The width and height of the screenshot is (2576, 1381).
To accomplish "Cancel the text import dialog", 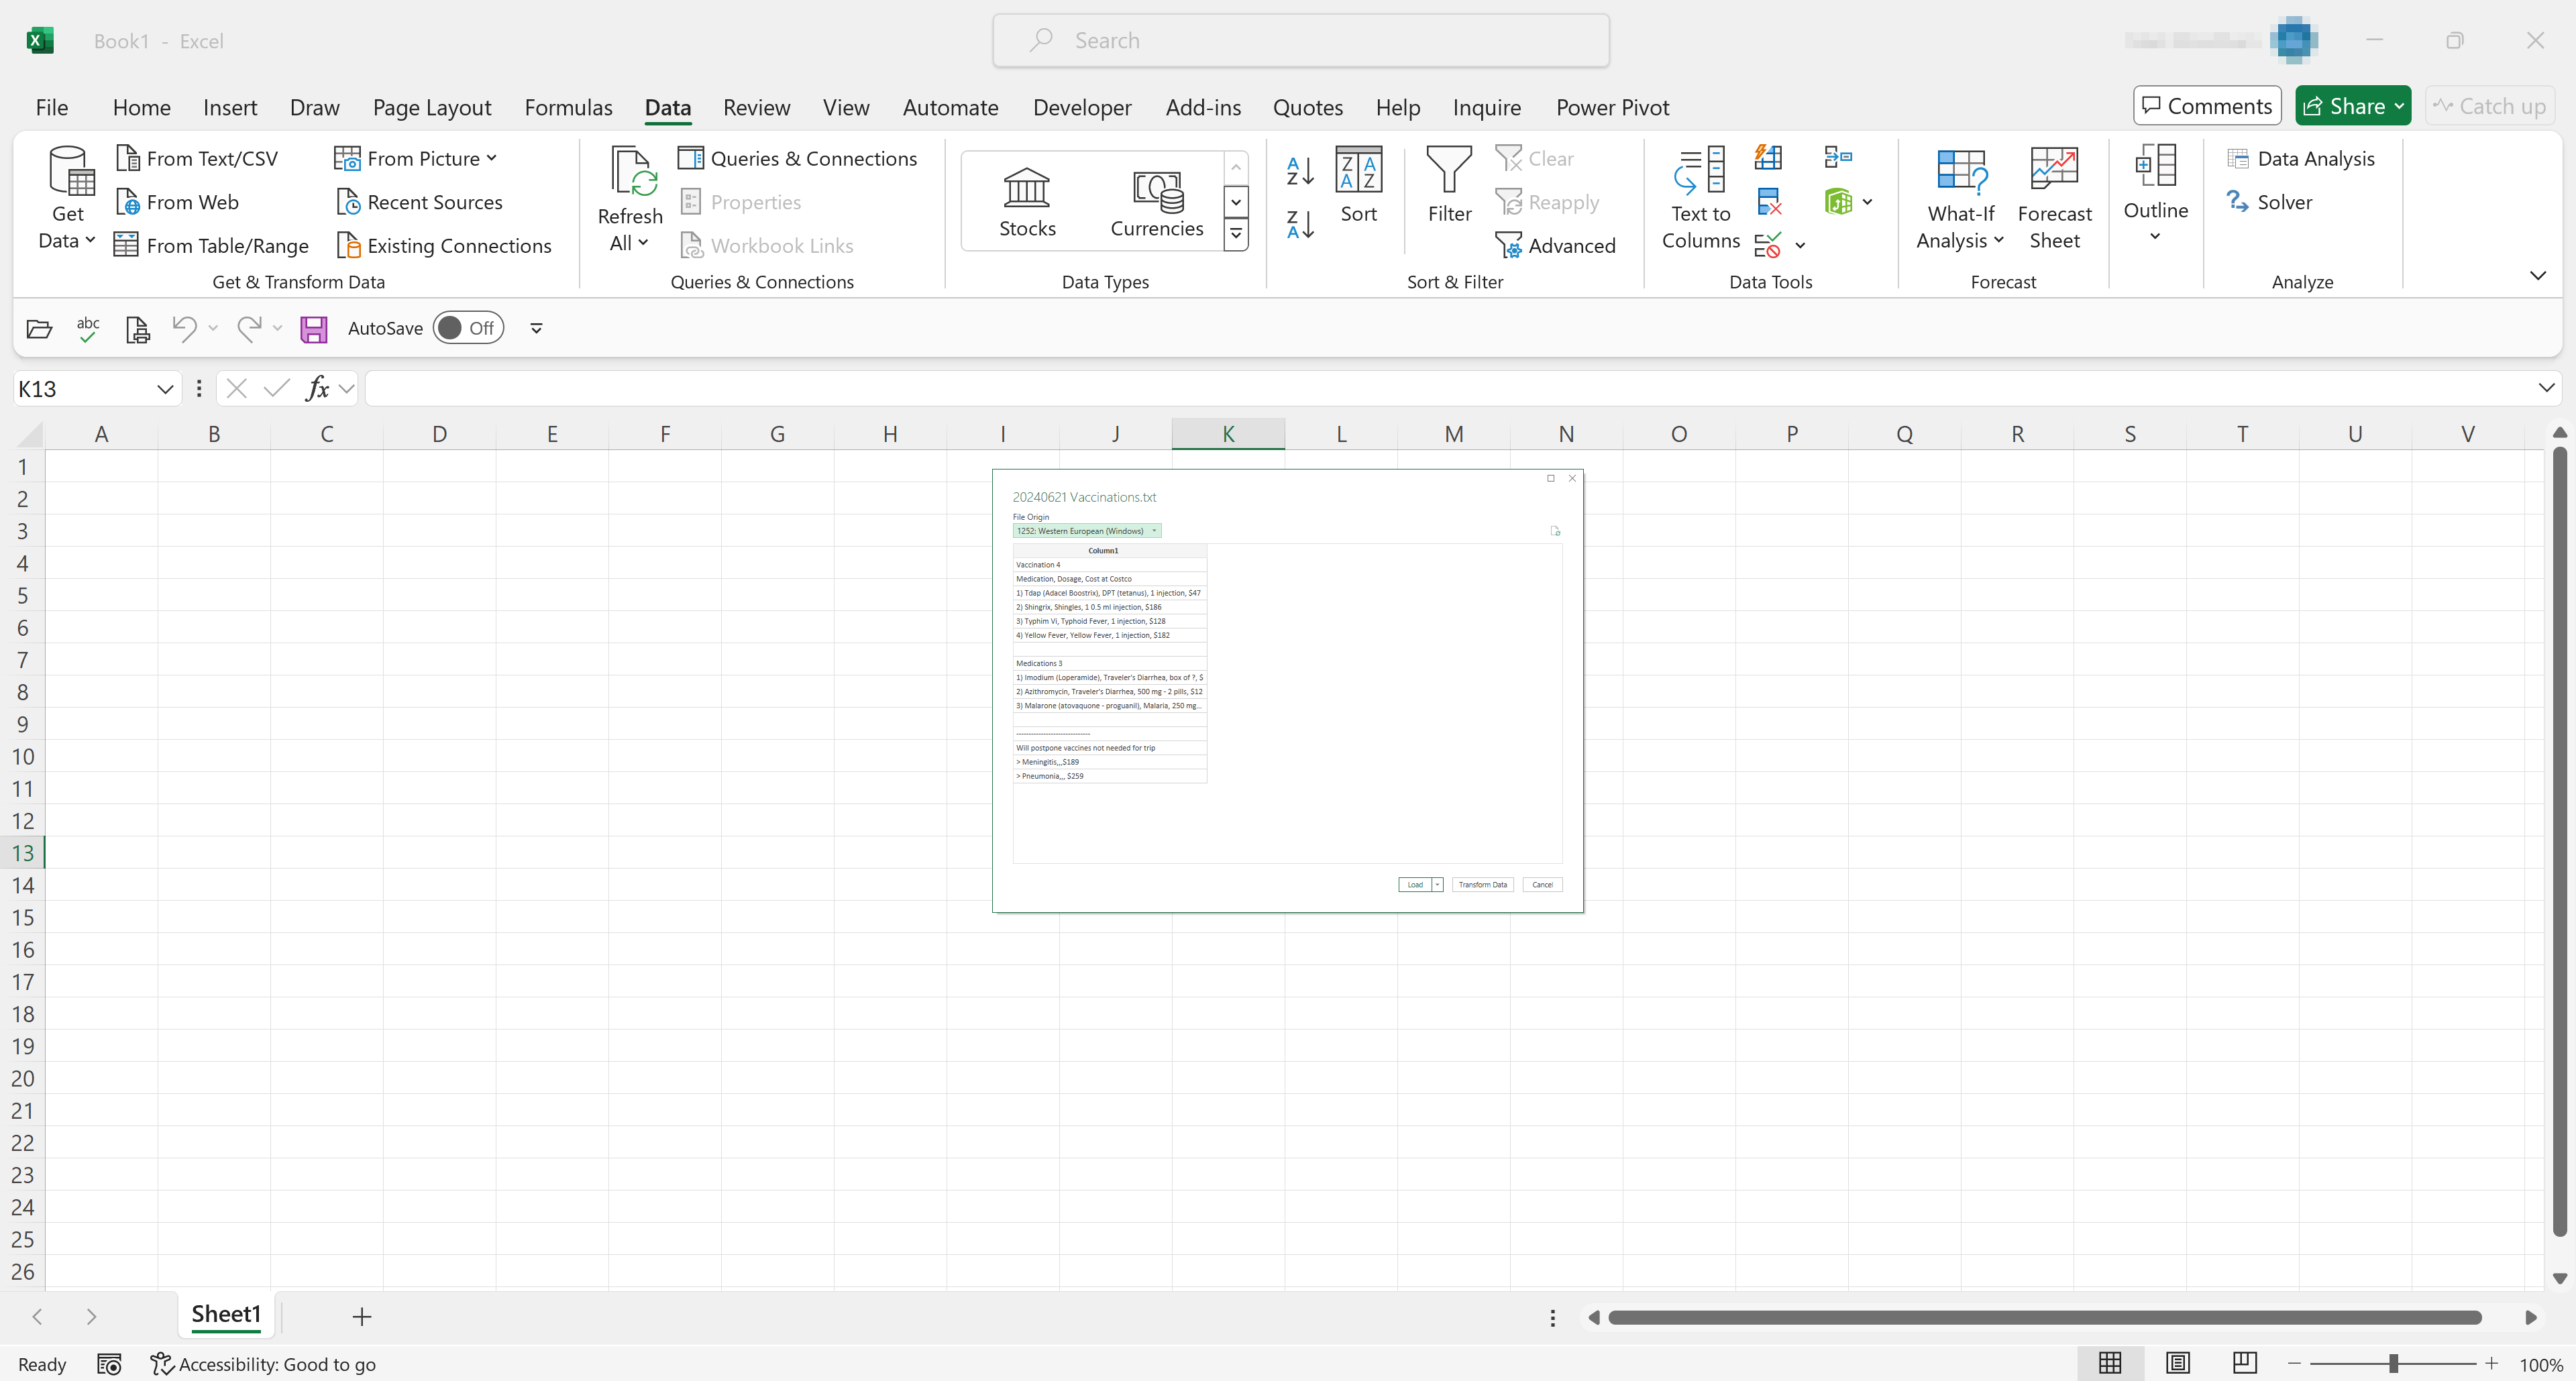I will [x=1542, y=884].
